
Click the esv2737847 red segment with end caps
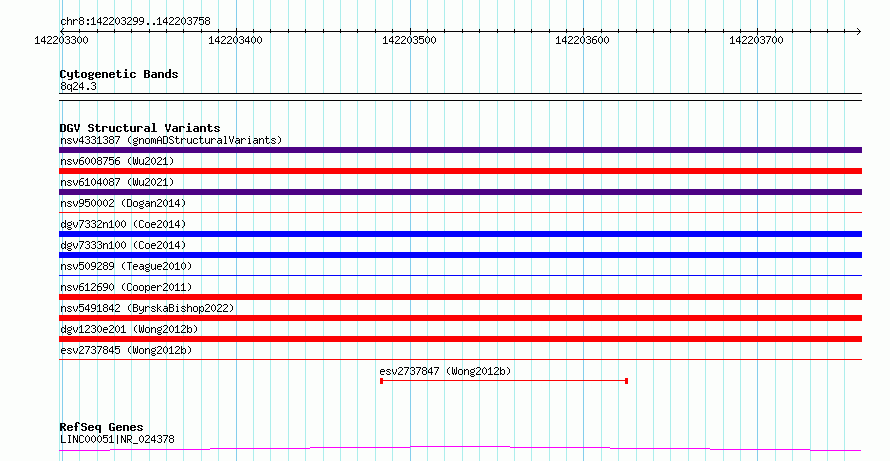point(503,381)
